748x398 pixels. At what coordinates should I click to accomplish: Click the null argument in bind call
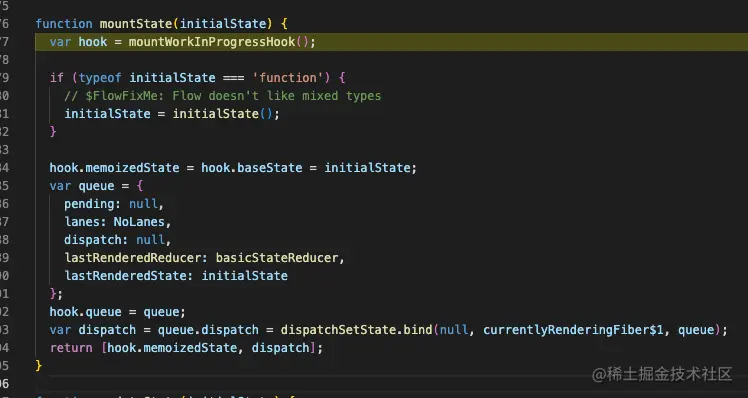click(x=453, y=330)
